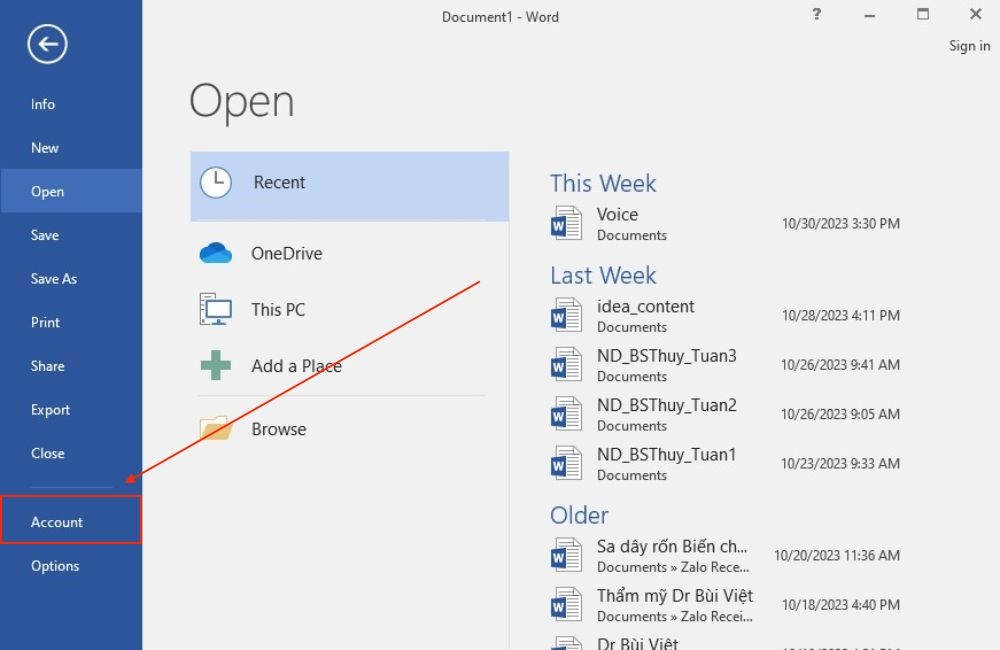This screenshot has width=1000, height=650.
Task: Click the Add a Place label
Action: click(x=297, y=366)
